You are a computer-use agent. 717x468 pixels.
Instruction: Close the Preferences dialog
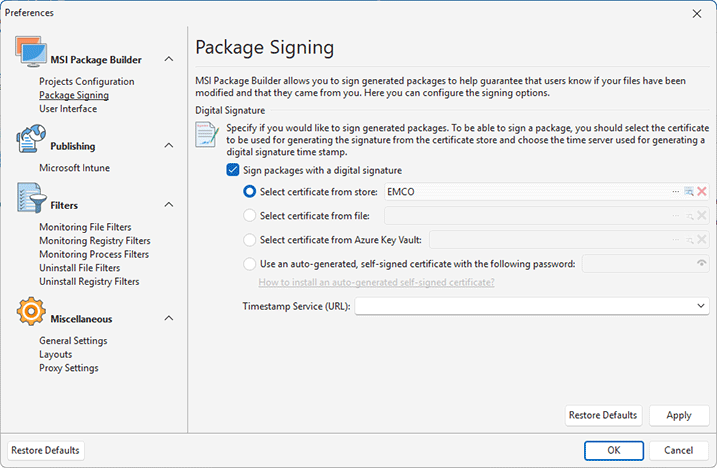[696, 14]
